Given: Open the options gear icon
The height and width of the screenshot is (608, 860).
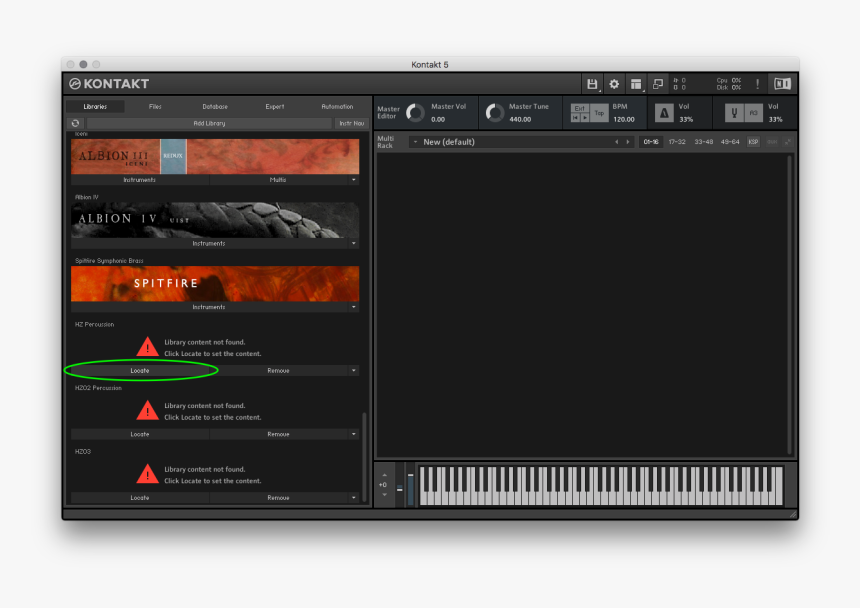Looking at the screenshot, I should (x=614, y=84).
